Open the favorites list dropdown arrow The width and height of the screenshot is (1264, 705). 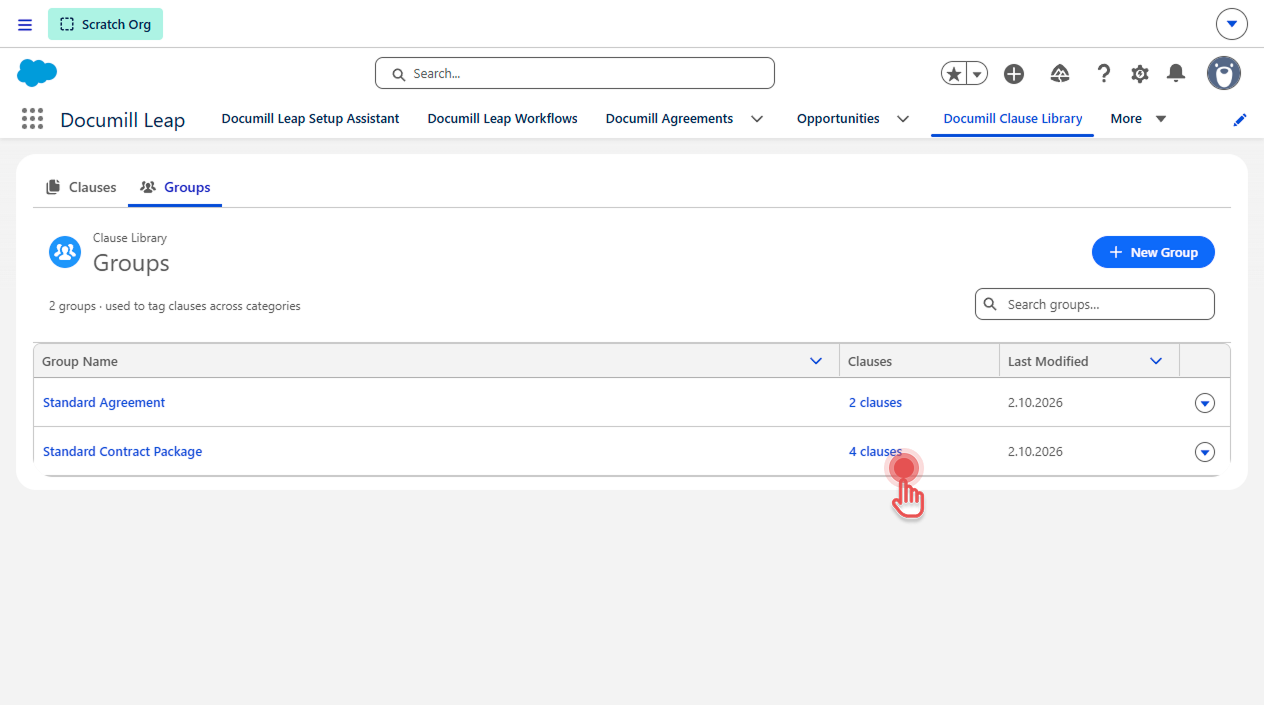click(978, 73)
